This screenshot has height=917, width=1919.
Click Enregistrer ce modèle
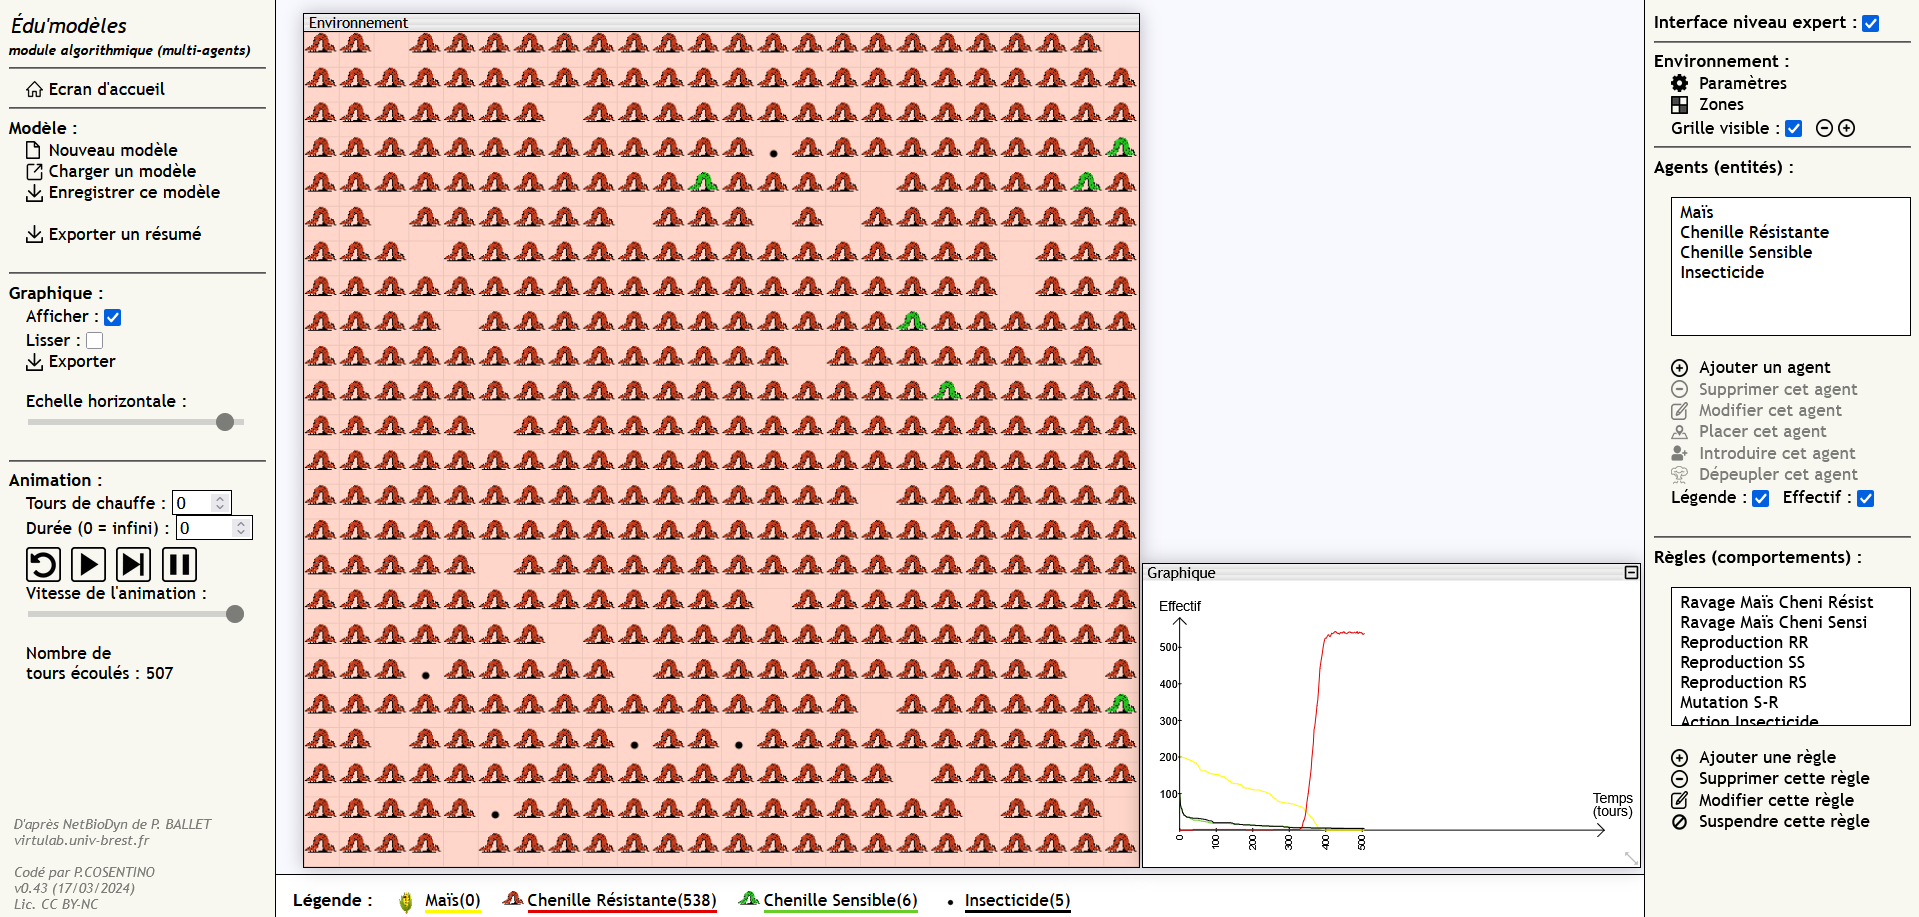click(134, 192)
